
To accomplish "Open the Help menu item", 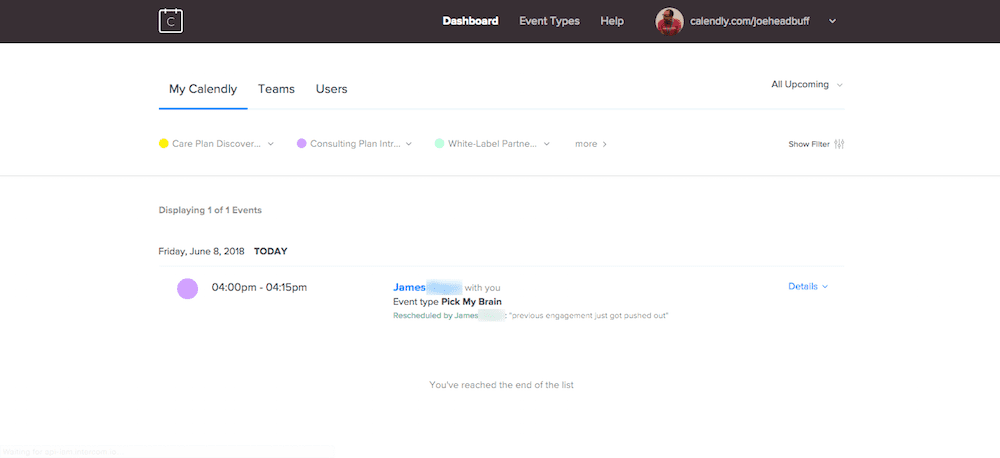I will click(x=612, y=21).
